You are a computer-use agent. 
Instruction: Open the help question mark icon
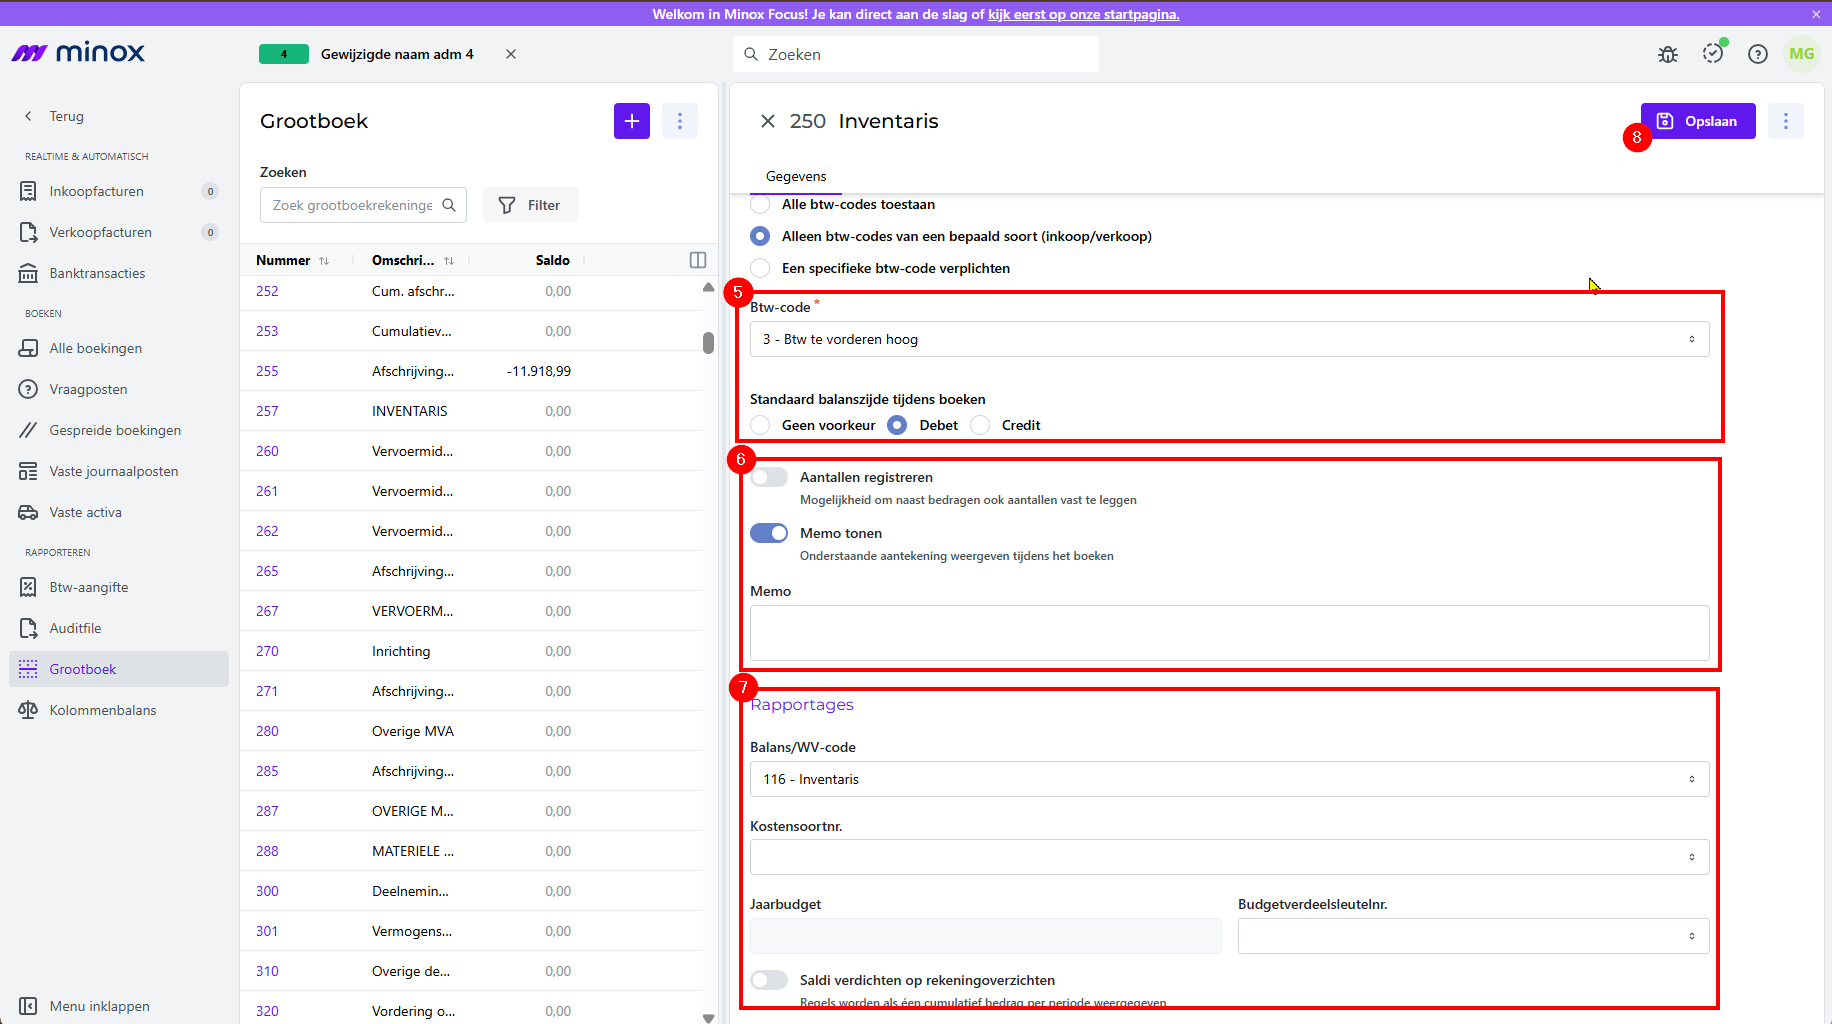pos(1758,54)
